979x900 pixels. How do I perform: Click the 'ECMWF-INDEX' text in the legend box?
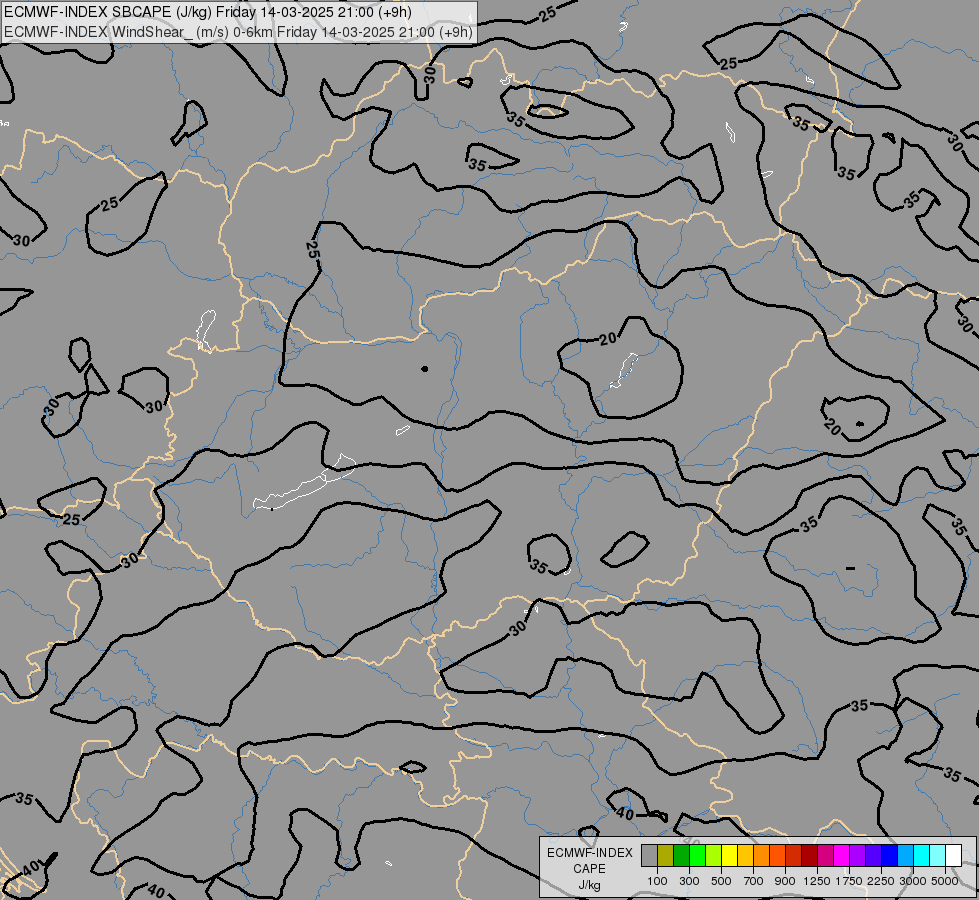point(589,853)
